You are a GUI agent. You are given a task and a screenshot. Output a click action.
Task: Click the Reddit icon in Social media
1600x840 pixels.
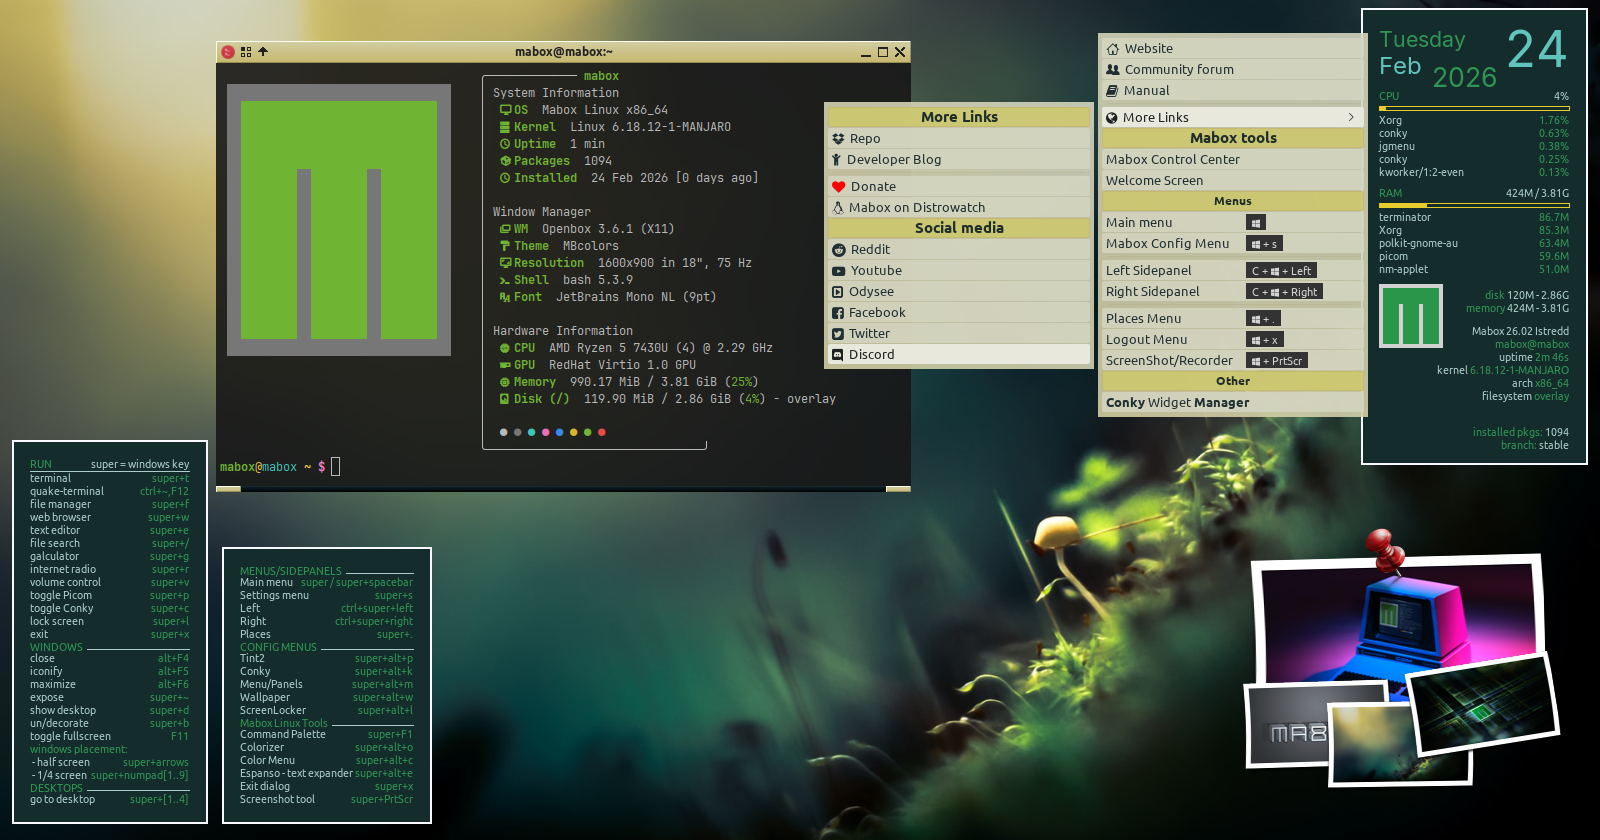click(x=838, y=250)
